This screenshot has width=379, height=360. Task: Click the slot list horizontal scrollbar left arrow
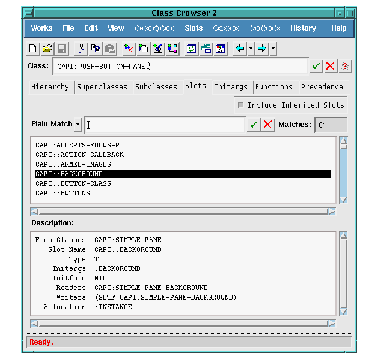[x=34, y=211]
